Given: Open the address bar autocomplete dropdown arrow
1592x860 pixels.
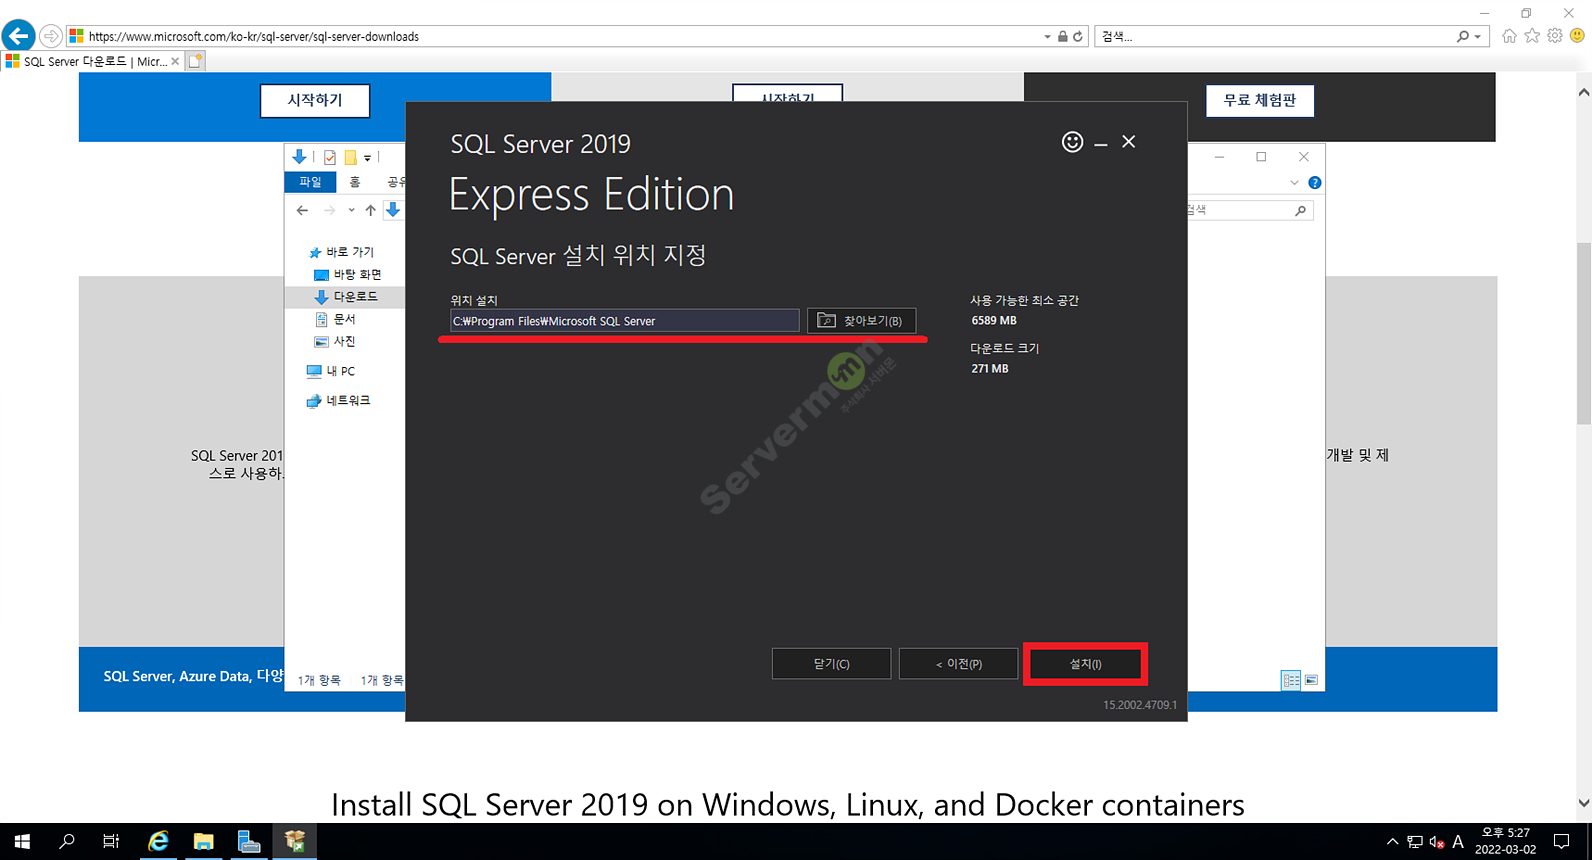Looking at the screenshot, I should [1047, 36].
